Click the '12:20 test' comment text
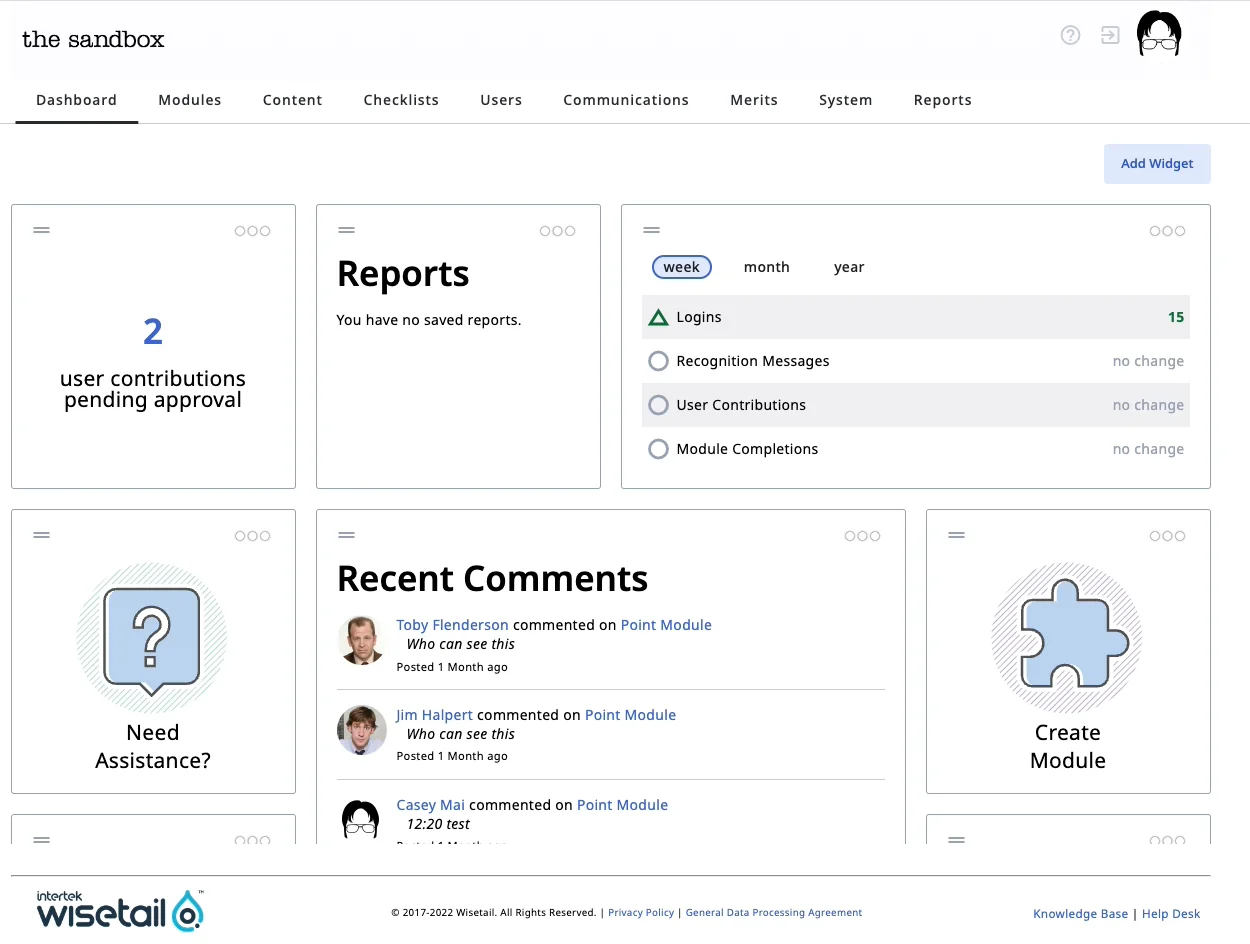The height and width of the screenshot is (944, 1250). pos(438,824)
